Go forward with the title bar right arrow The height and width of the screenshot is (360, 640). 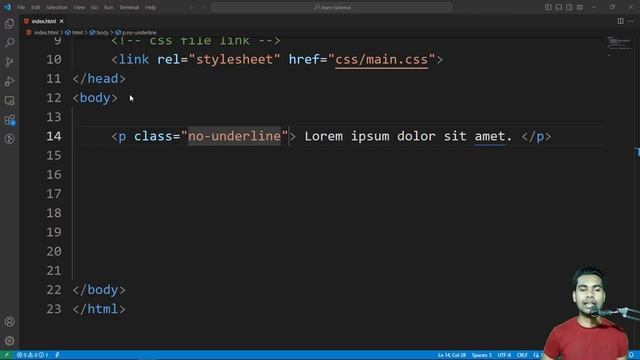point(203,7)
